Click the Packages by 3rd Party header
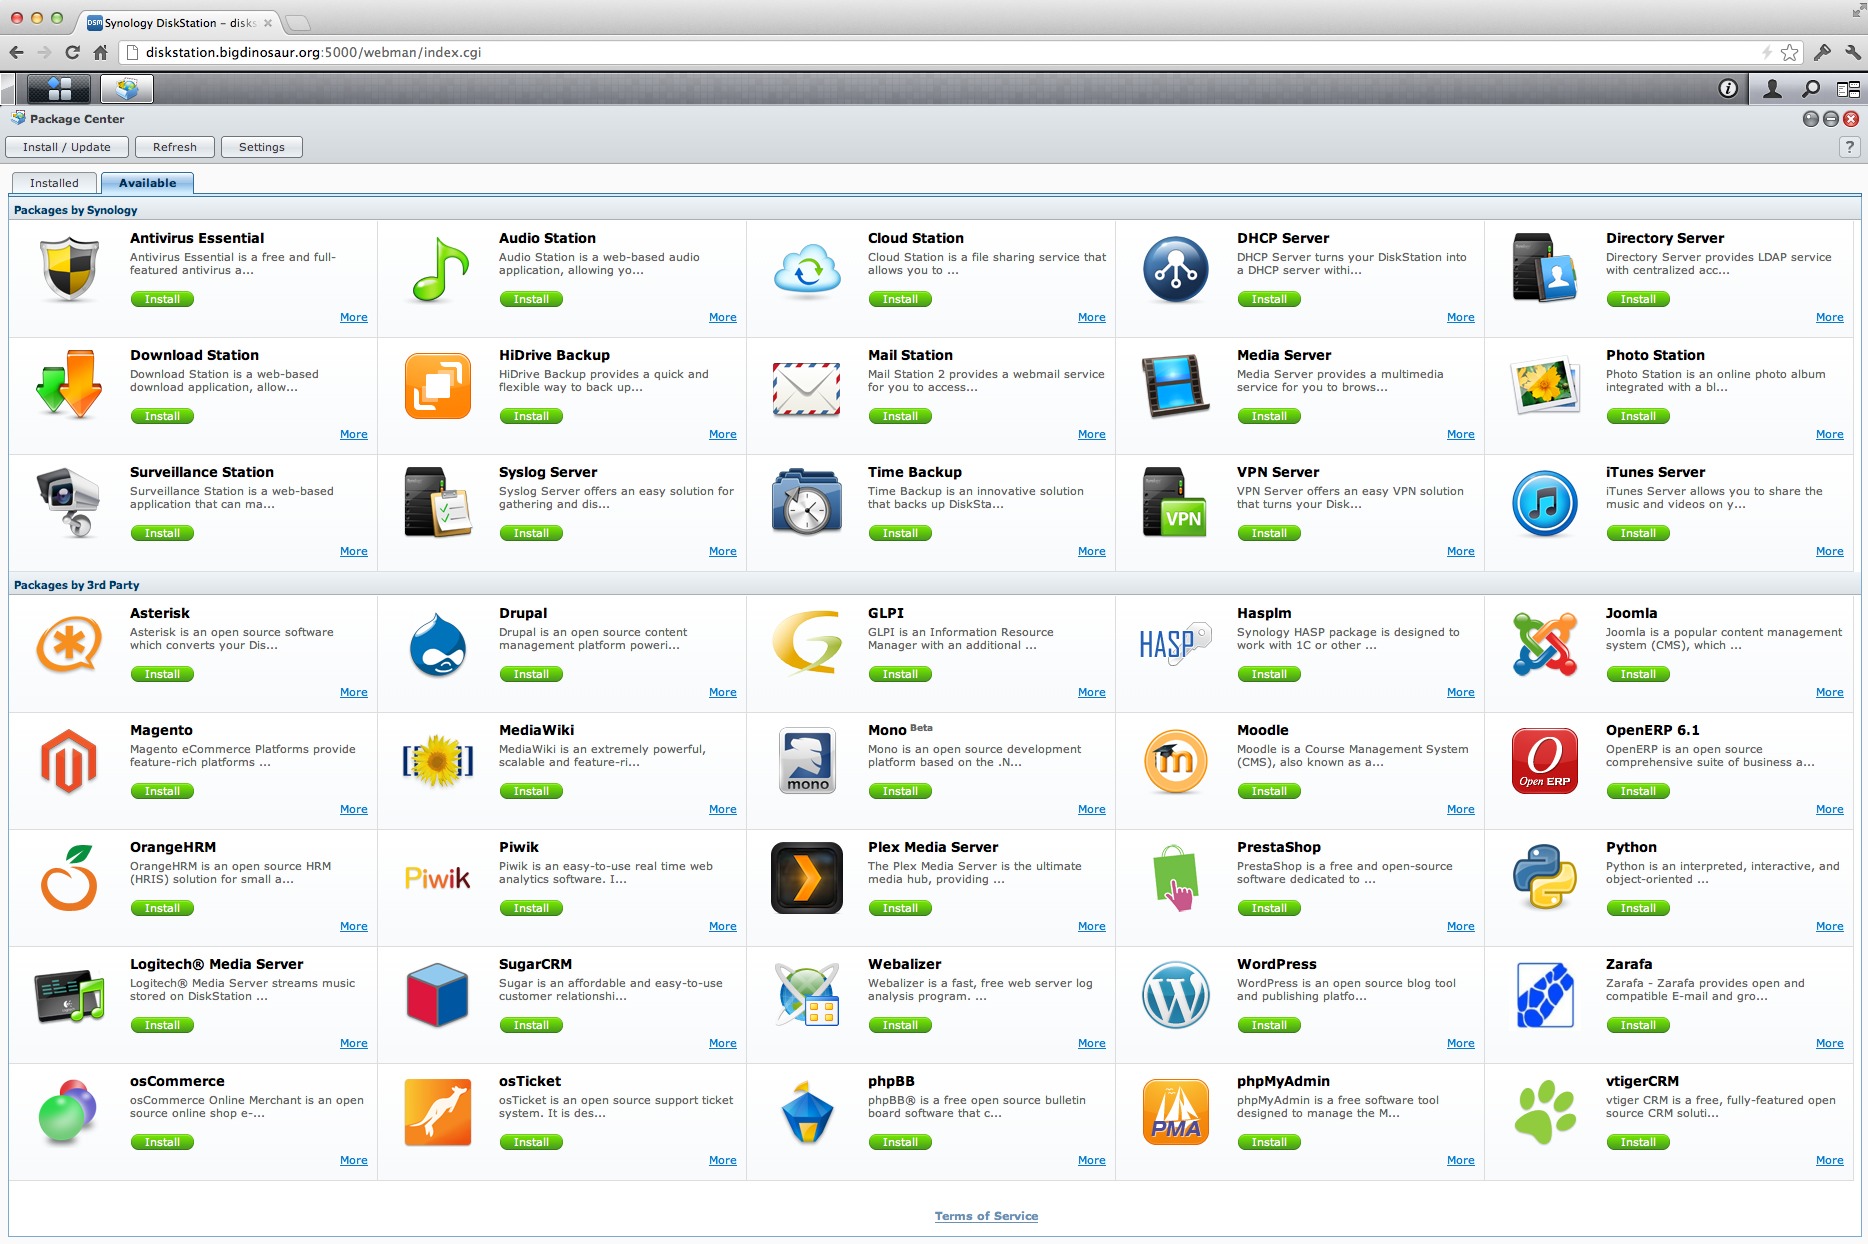Viewport: 1868px width, 1244px height. point(77,585)
